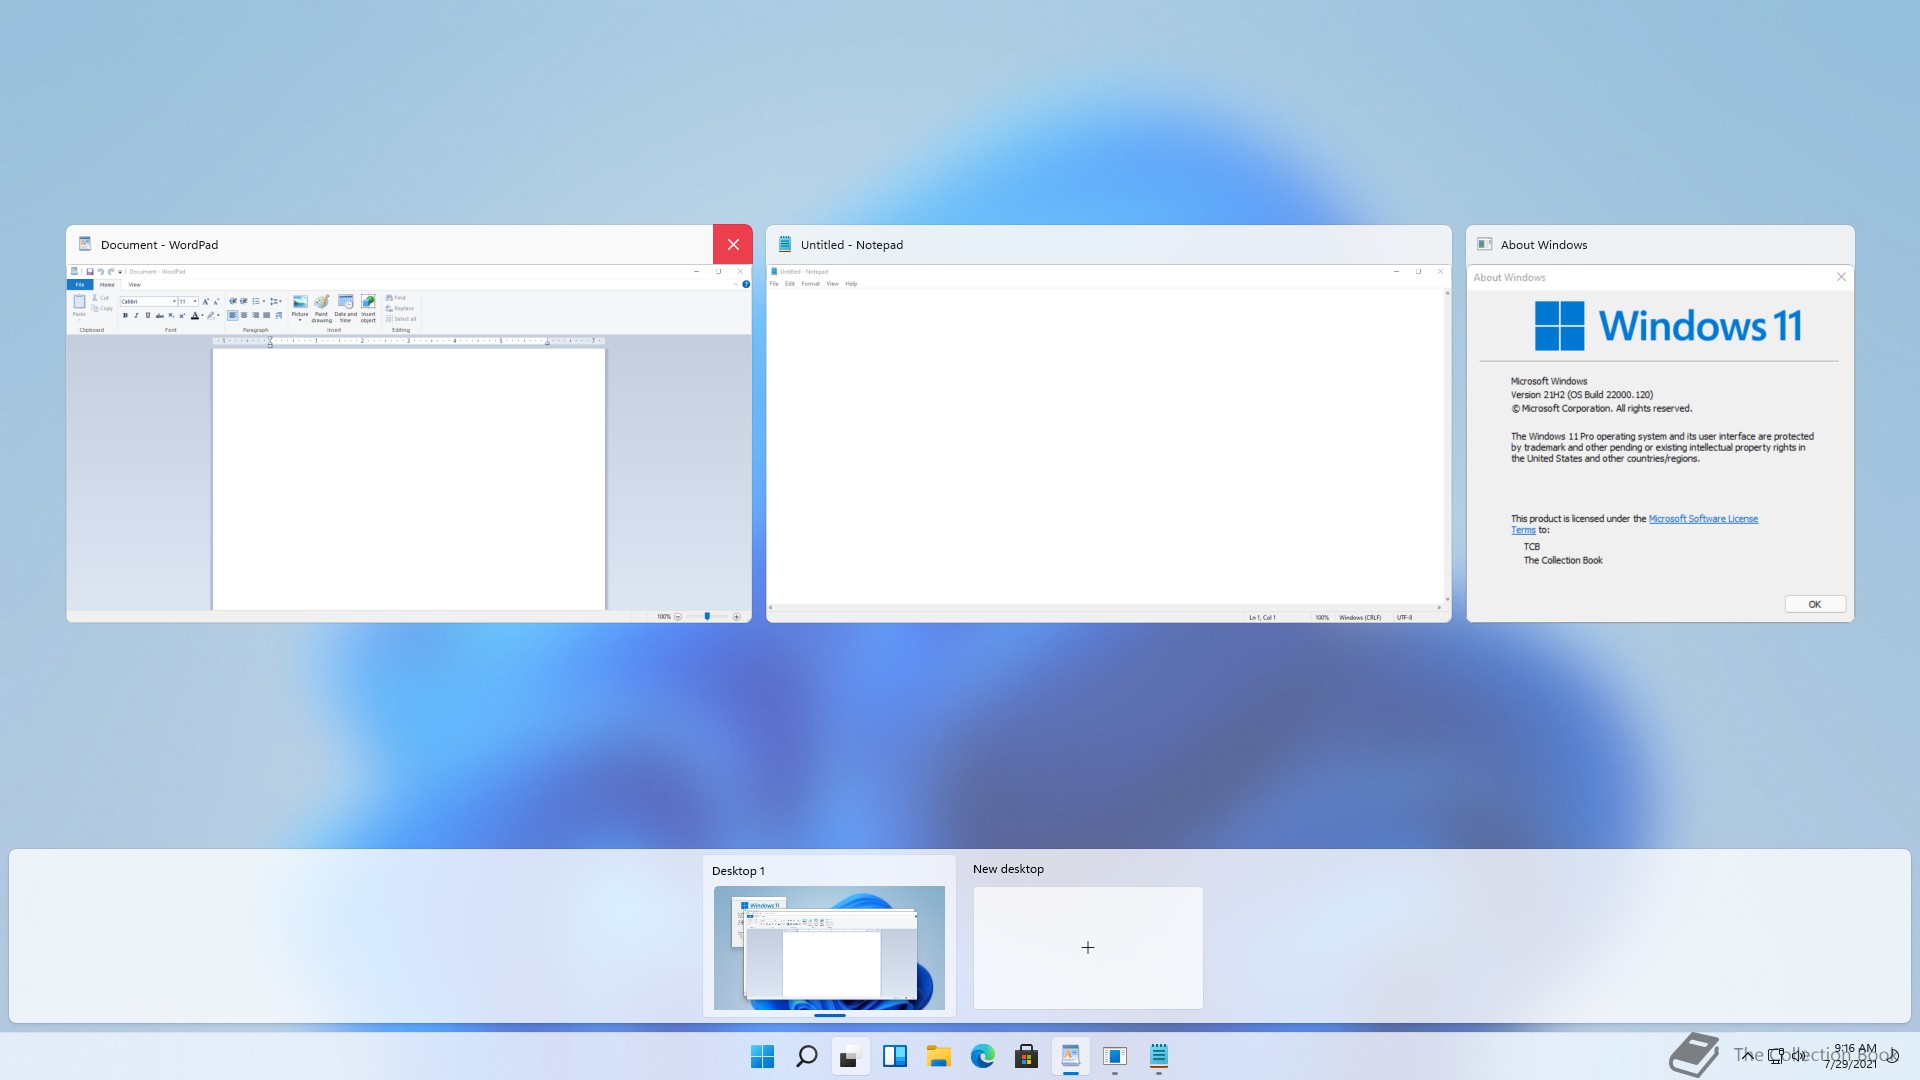Click the About Windows taskbar icon
The image size is (1920, 1080).
coord(1114,1056)
